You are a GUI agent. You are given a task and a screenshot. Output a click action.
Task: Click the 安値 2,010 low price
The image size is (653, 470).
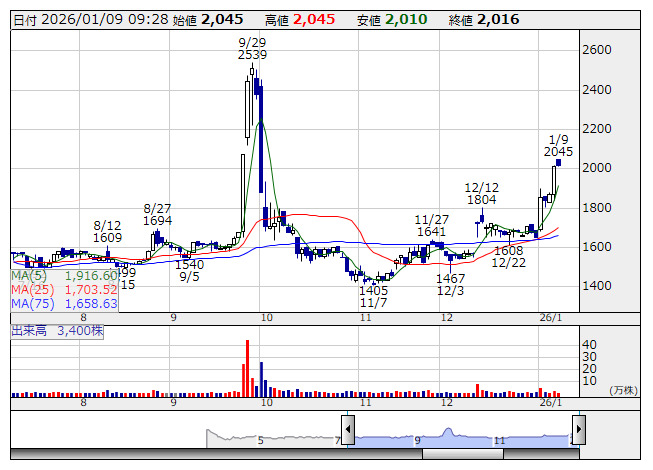click(392, 20)
